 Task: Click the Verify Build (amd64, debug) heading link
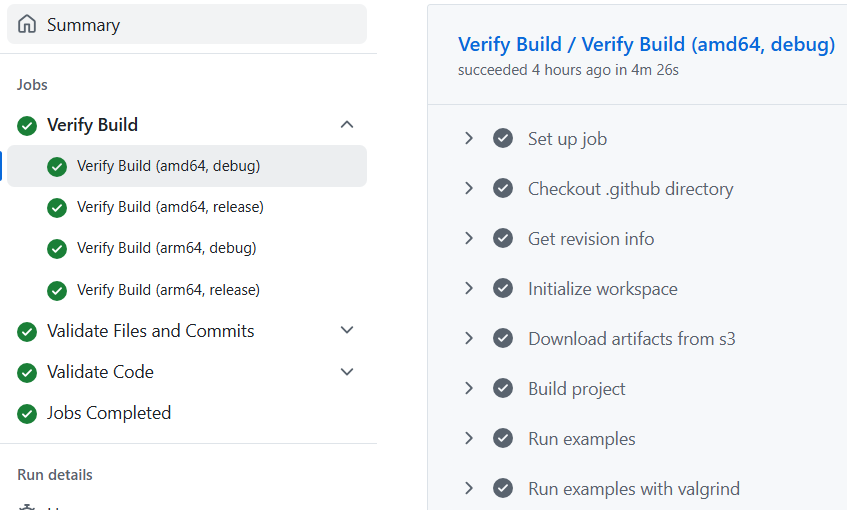pos(646,45)
